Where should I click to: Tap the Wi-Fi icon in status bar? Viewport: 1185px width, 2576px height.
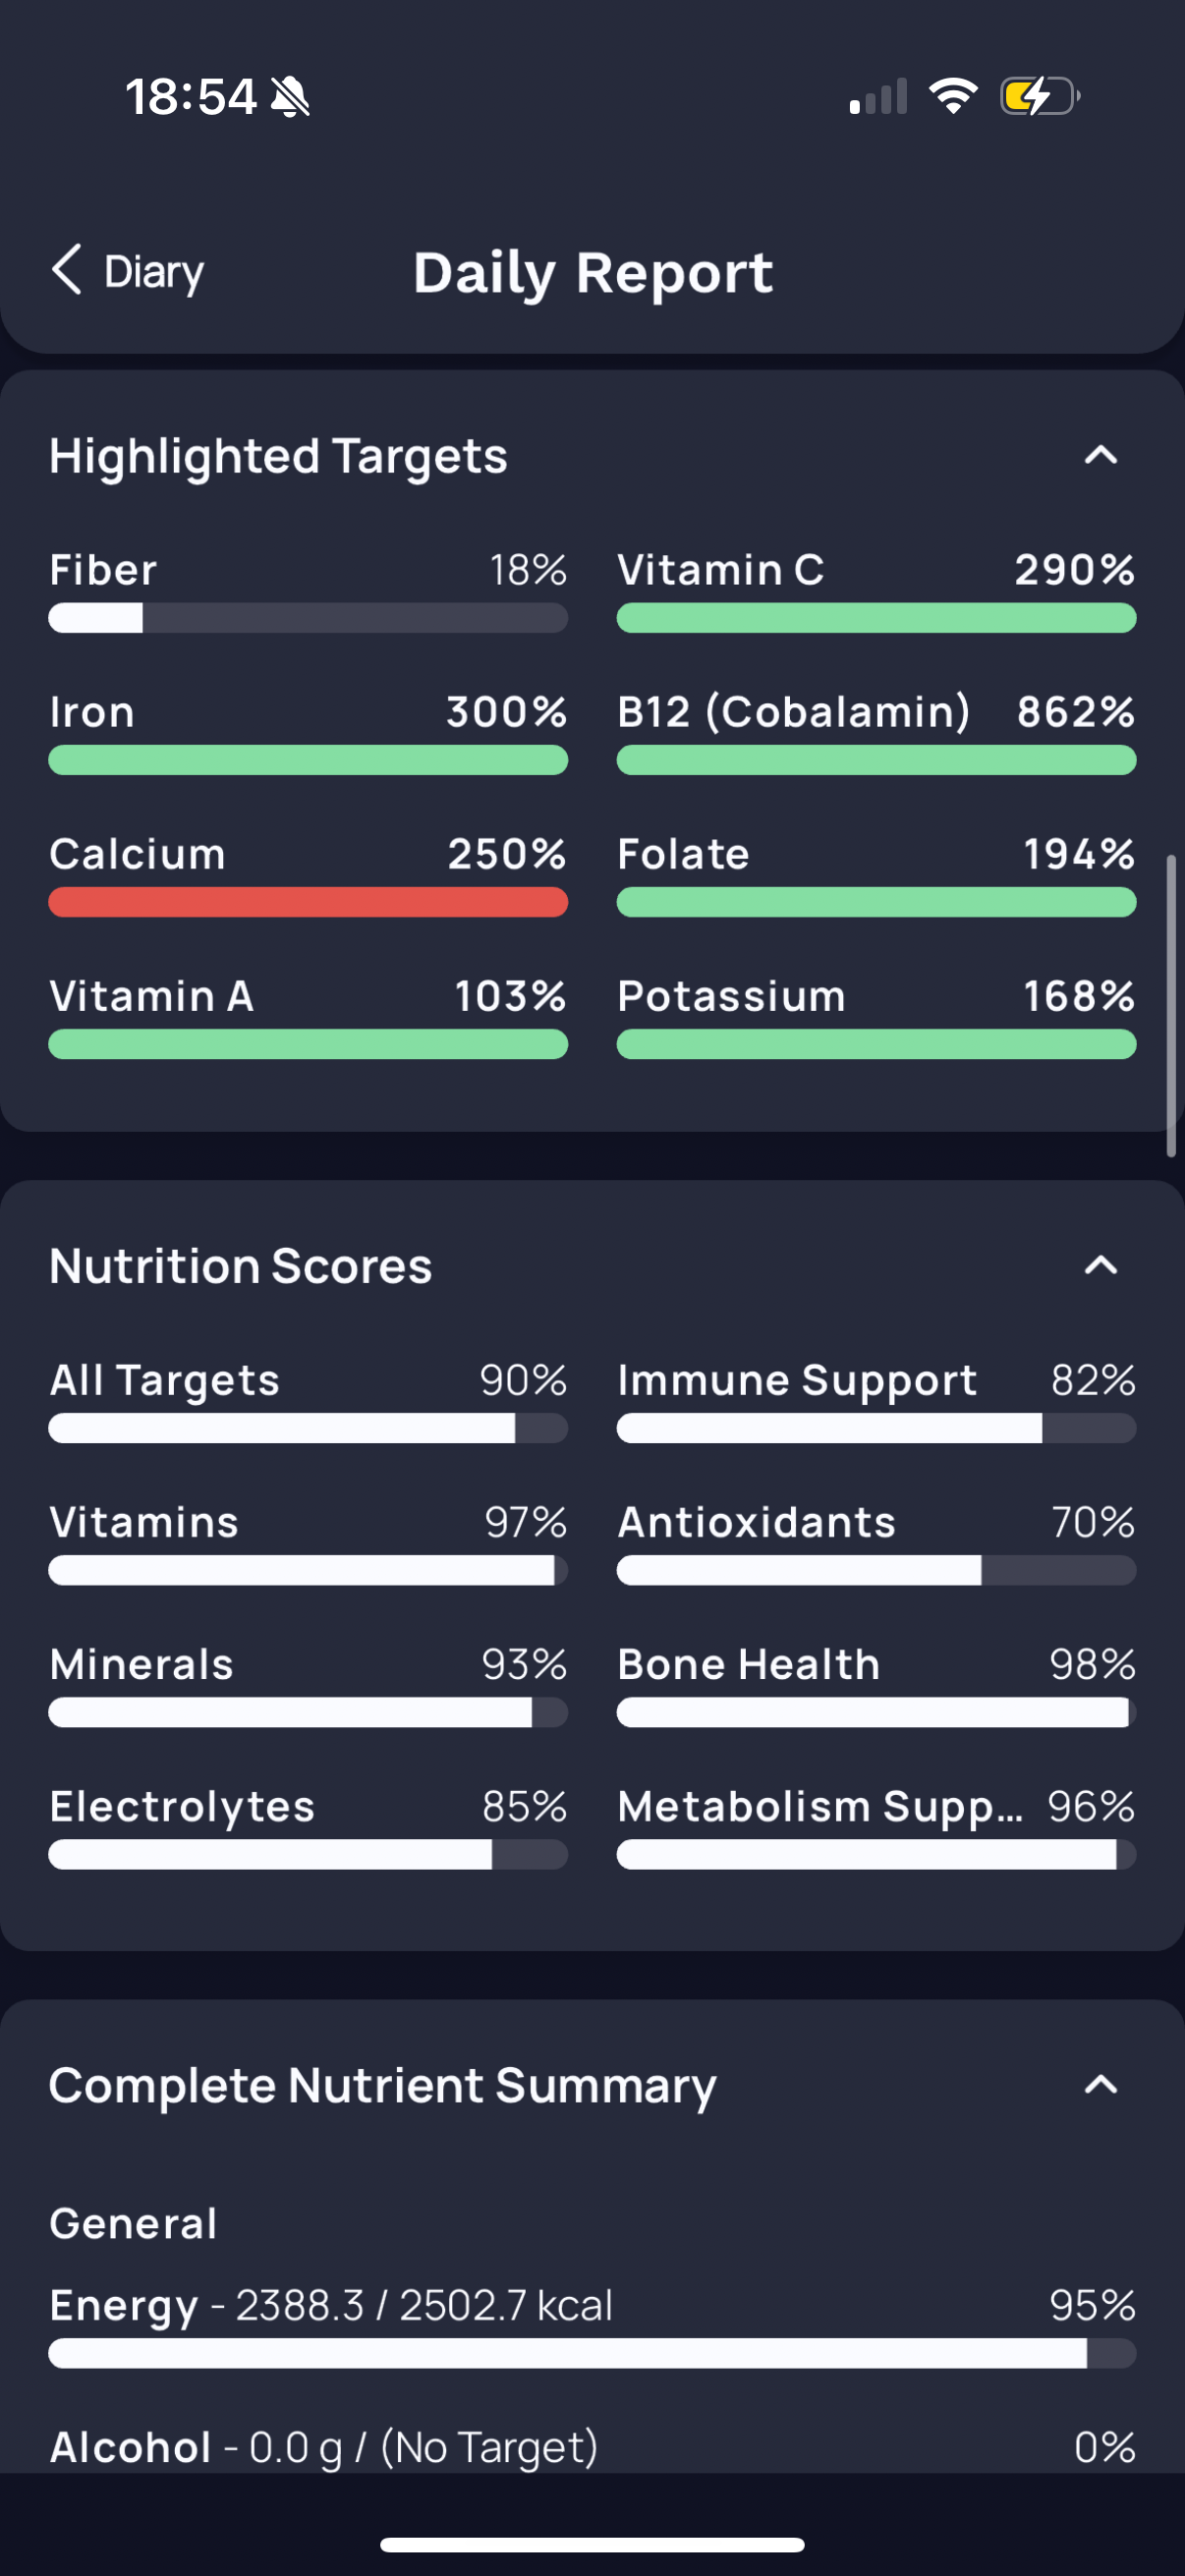pyautogui.click(x=953, y=96)
